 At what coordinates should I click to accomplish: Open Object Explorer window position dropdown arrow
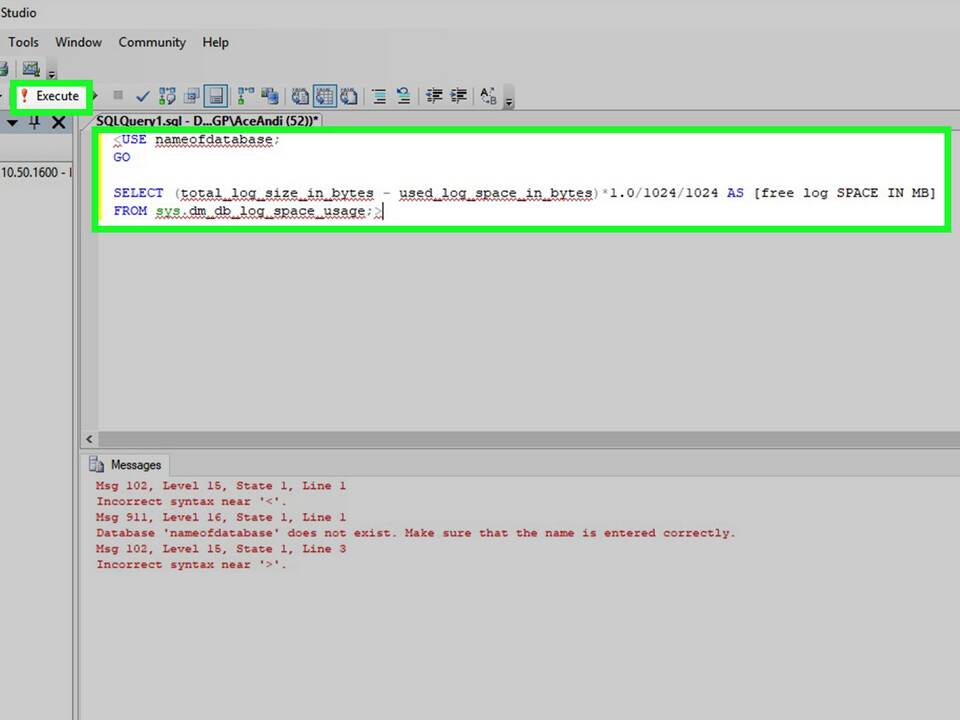[12, 123]
